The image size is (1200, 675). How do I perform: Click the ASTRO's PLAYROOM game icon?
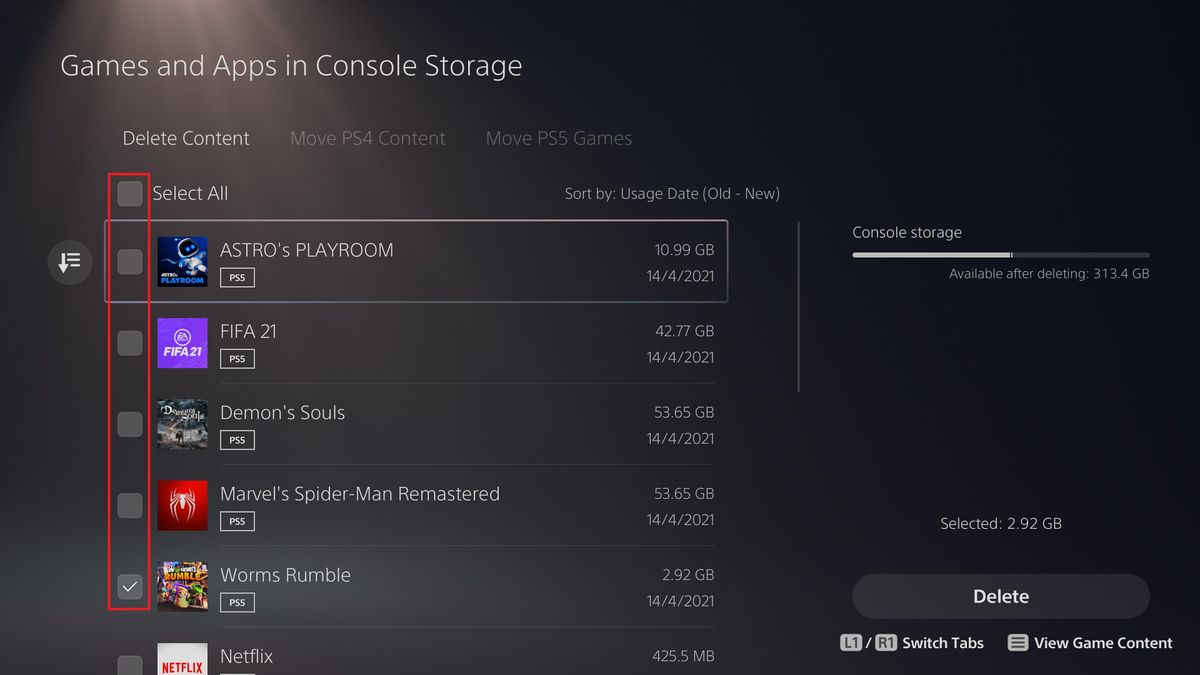[182, 262]
